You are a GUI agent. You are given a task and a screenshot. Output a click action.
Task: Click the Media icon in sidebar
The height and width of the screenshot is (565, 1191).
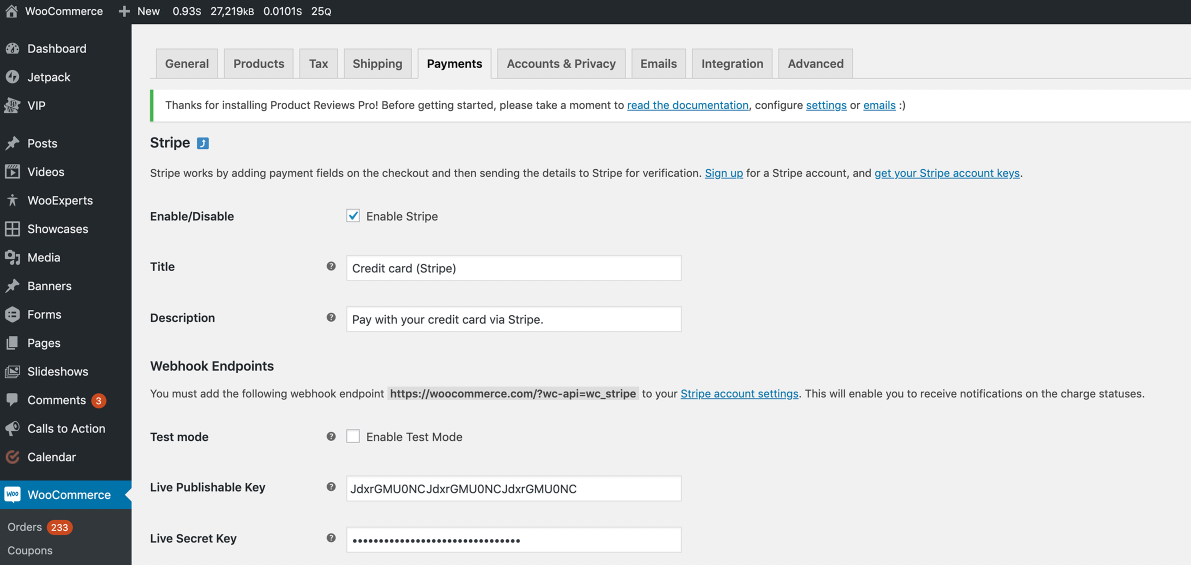12,257
